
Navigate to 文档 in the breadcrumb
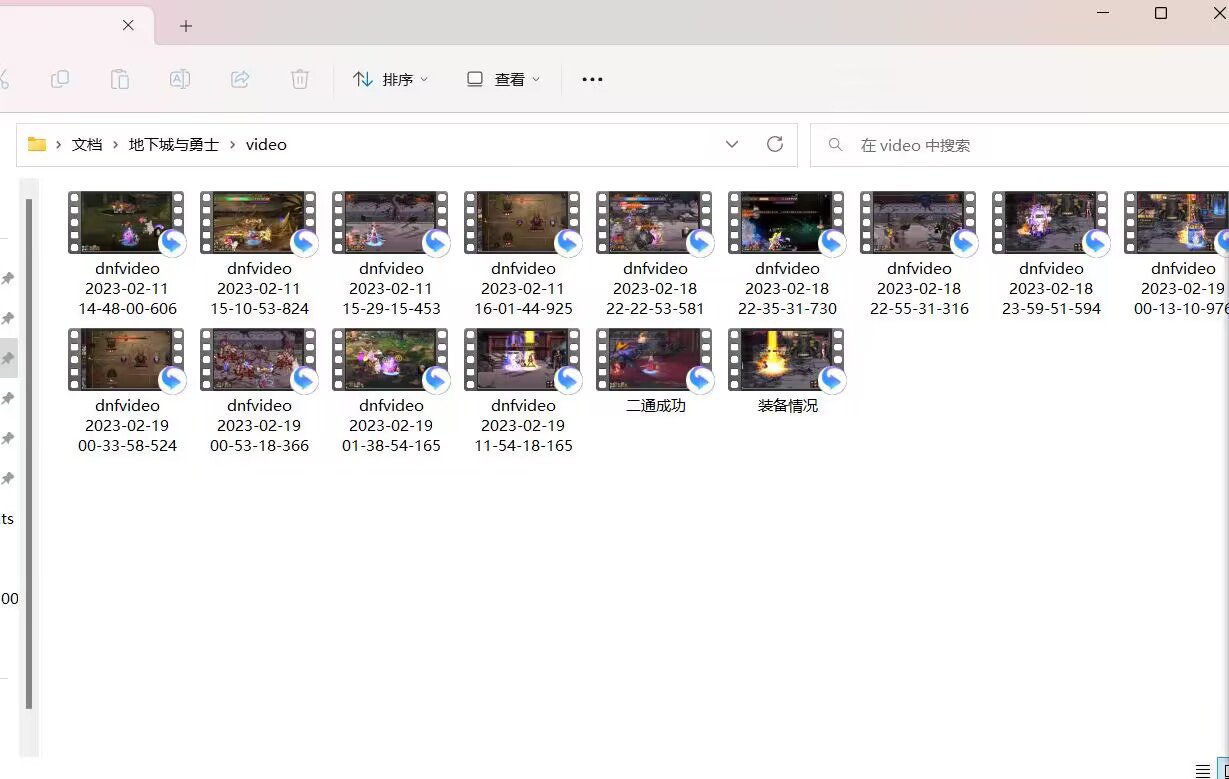click(x=87, y=144)
